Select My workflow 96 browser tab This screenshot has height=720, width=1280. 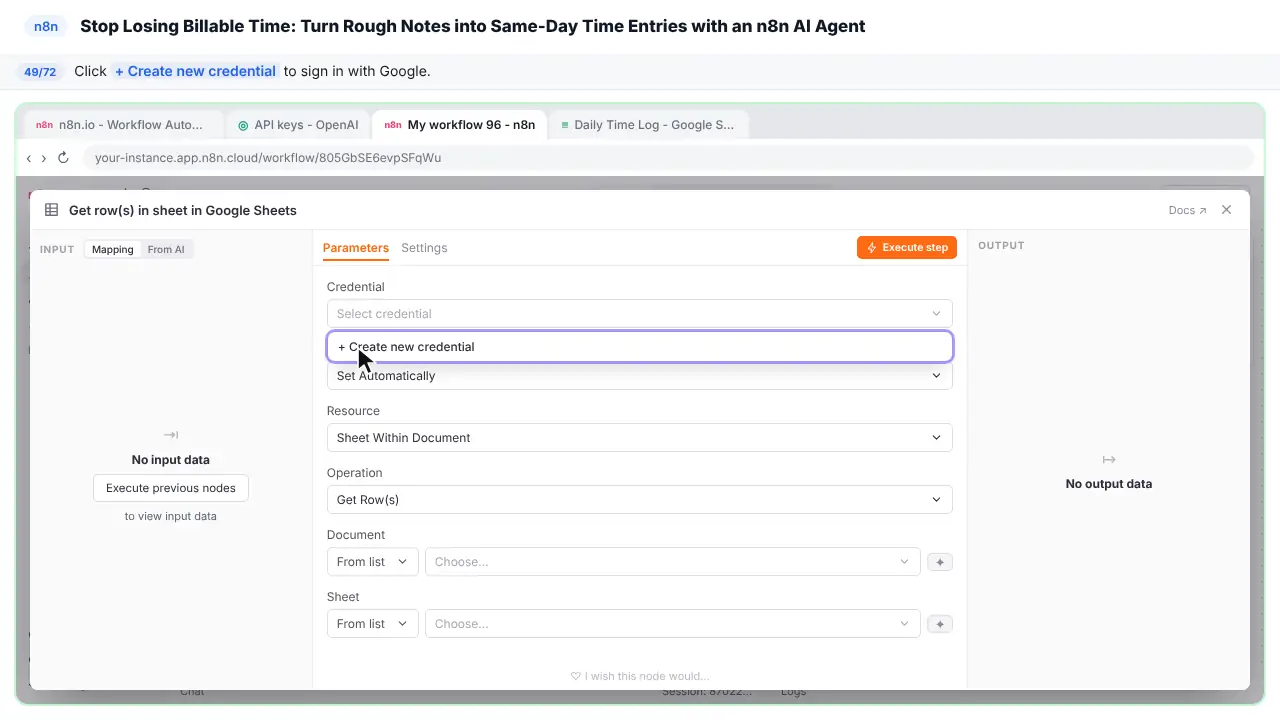(460, 125)
